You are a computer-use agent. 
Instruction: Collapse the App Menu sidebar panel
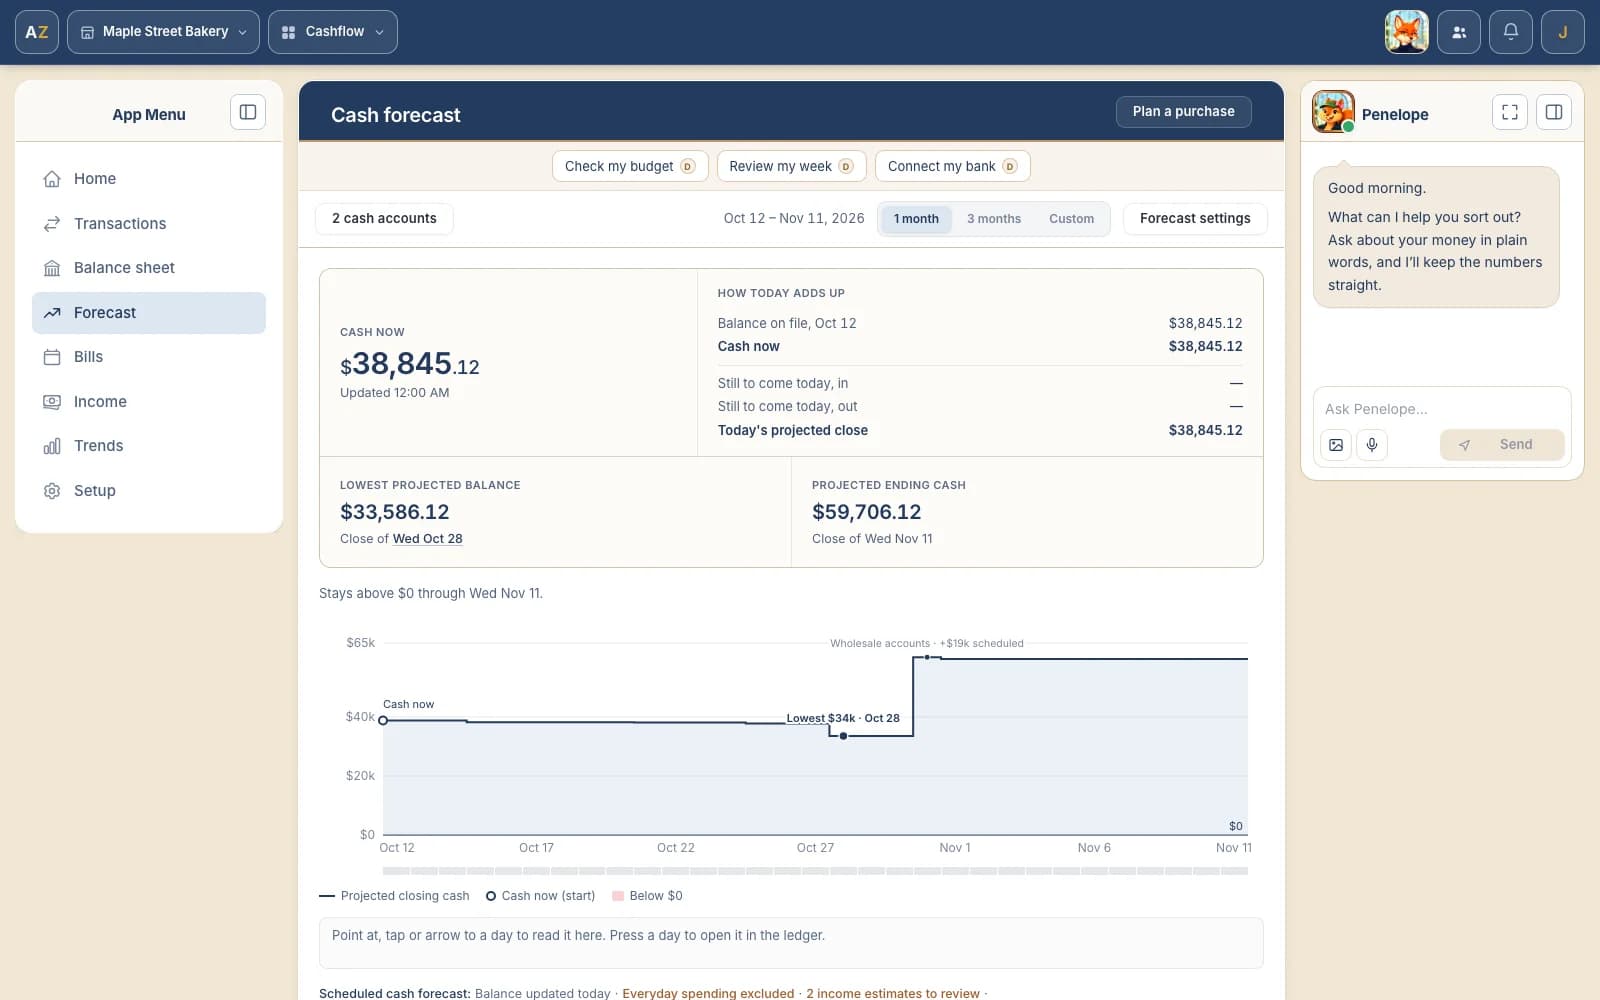pyautogui.click(x=248, y=112)
